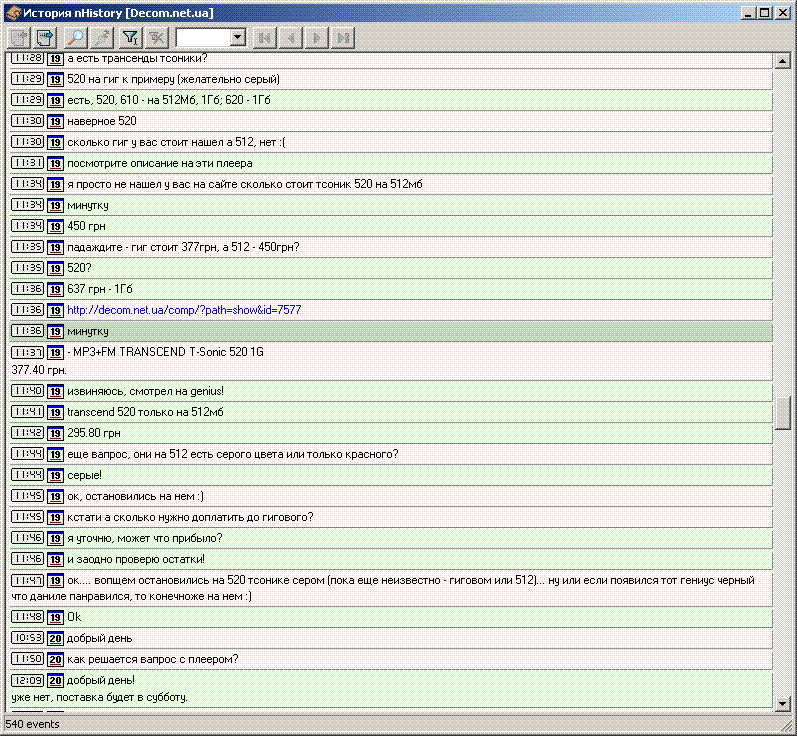
Task: Click the scroll up arrow of scrollbar
Action: (783, 62)
